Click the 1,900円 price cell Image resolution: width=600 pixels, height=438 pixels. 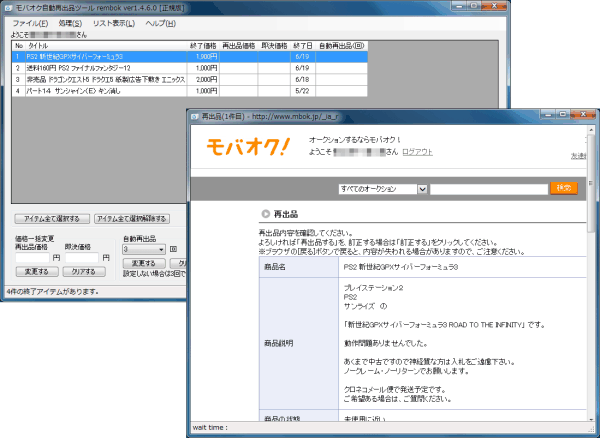(203, 57)
